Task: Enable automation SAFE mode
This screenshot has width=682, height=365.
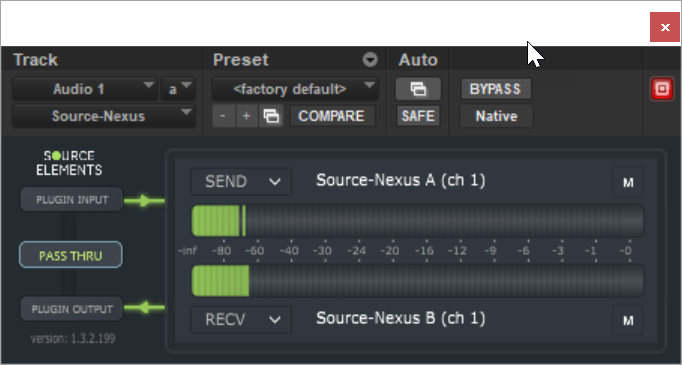Action: (x=418, y=116)
